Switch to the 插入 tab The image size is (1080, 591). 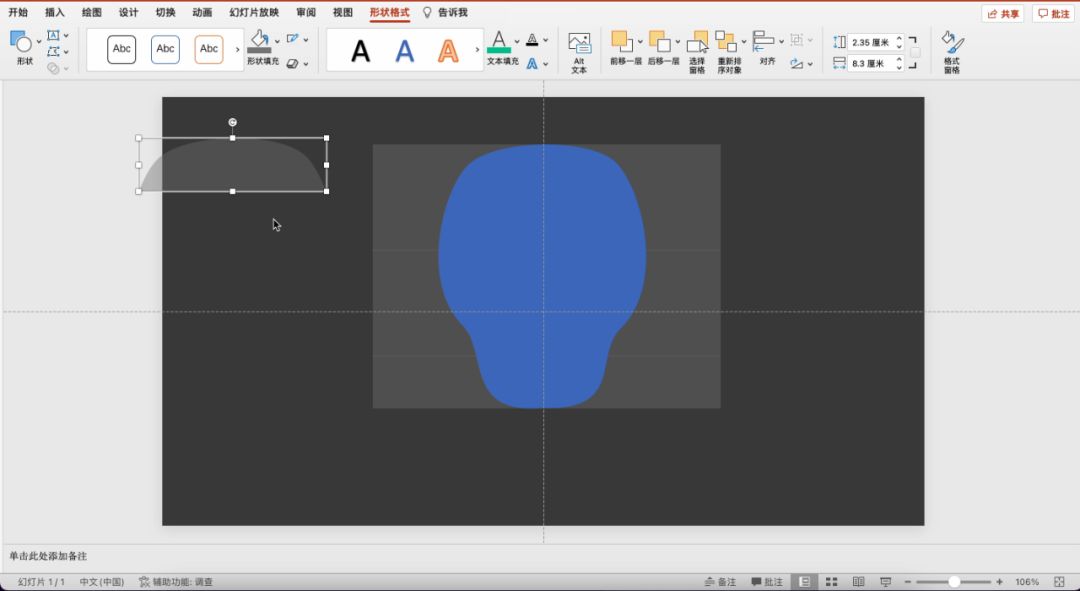54,12
